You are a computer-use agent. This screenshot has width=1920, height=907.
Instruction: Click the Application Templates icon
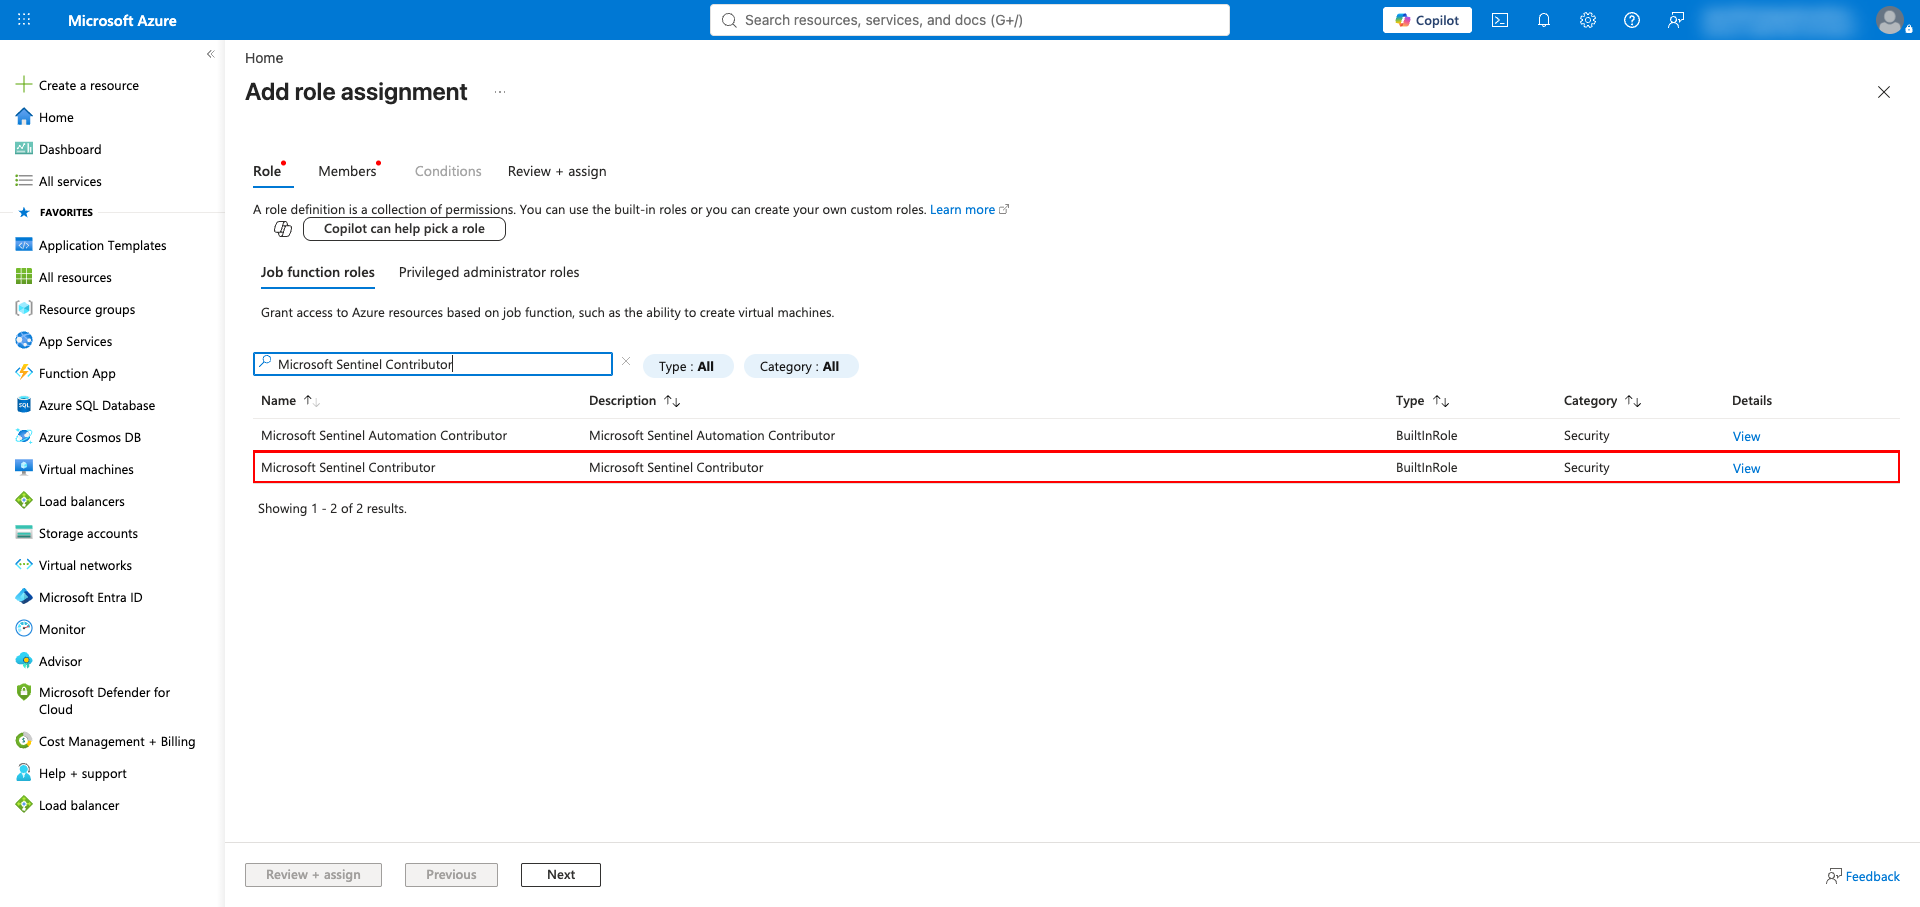click(24, 245)
